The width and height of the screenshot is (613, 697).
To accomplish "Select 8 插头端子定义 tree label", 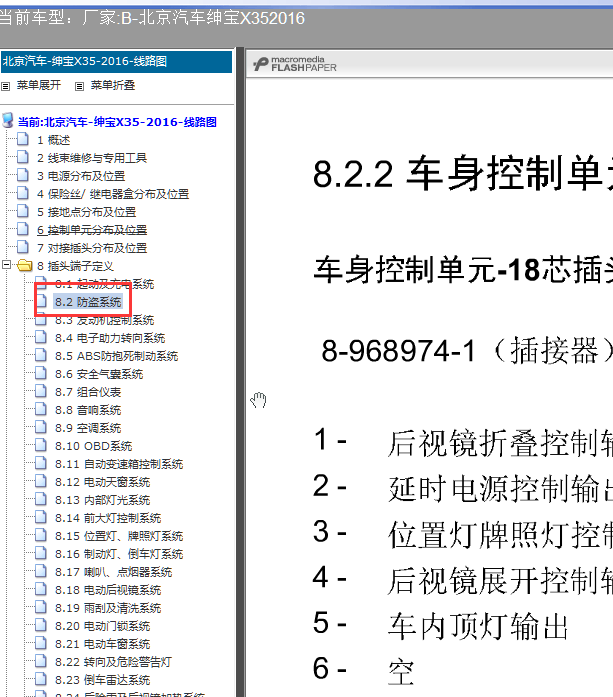I will tap(75, 266).
